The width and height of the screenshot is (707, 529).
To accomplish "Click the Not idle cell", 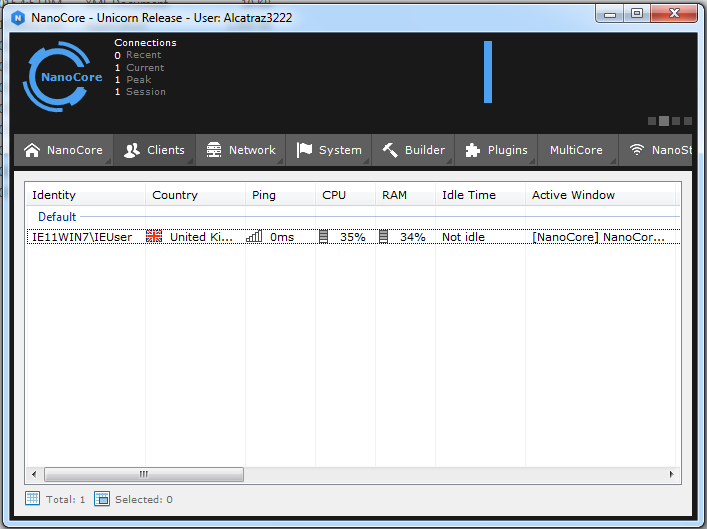I will point(463,237).
